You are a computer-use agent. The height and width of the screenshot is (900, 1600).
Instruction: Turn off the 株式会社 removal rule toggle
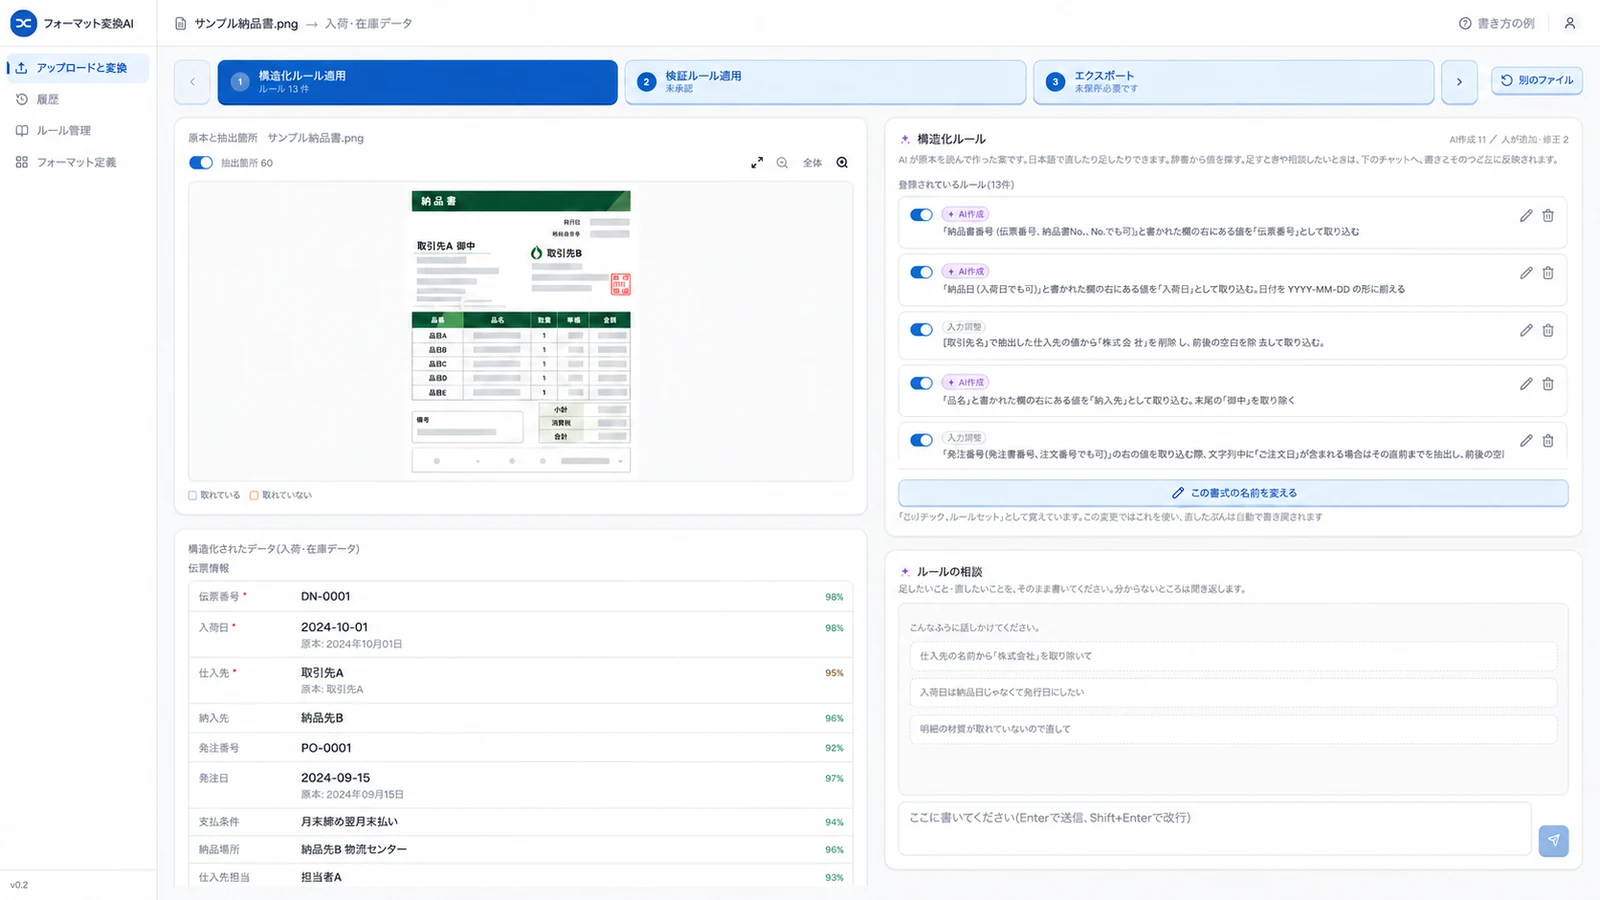coord(921,330)
